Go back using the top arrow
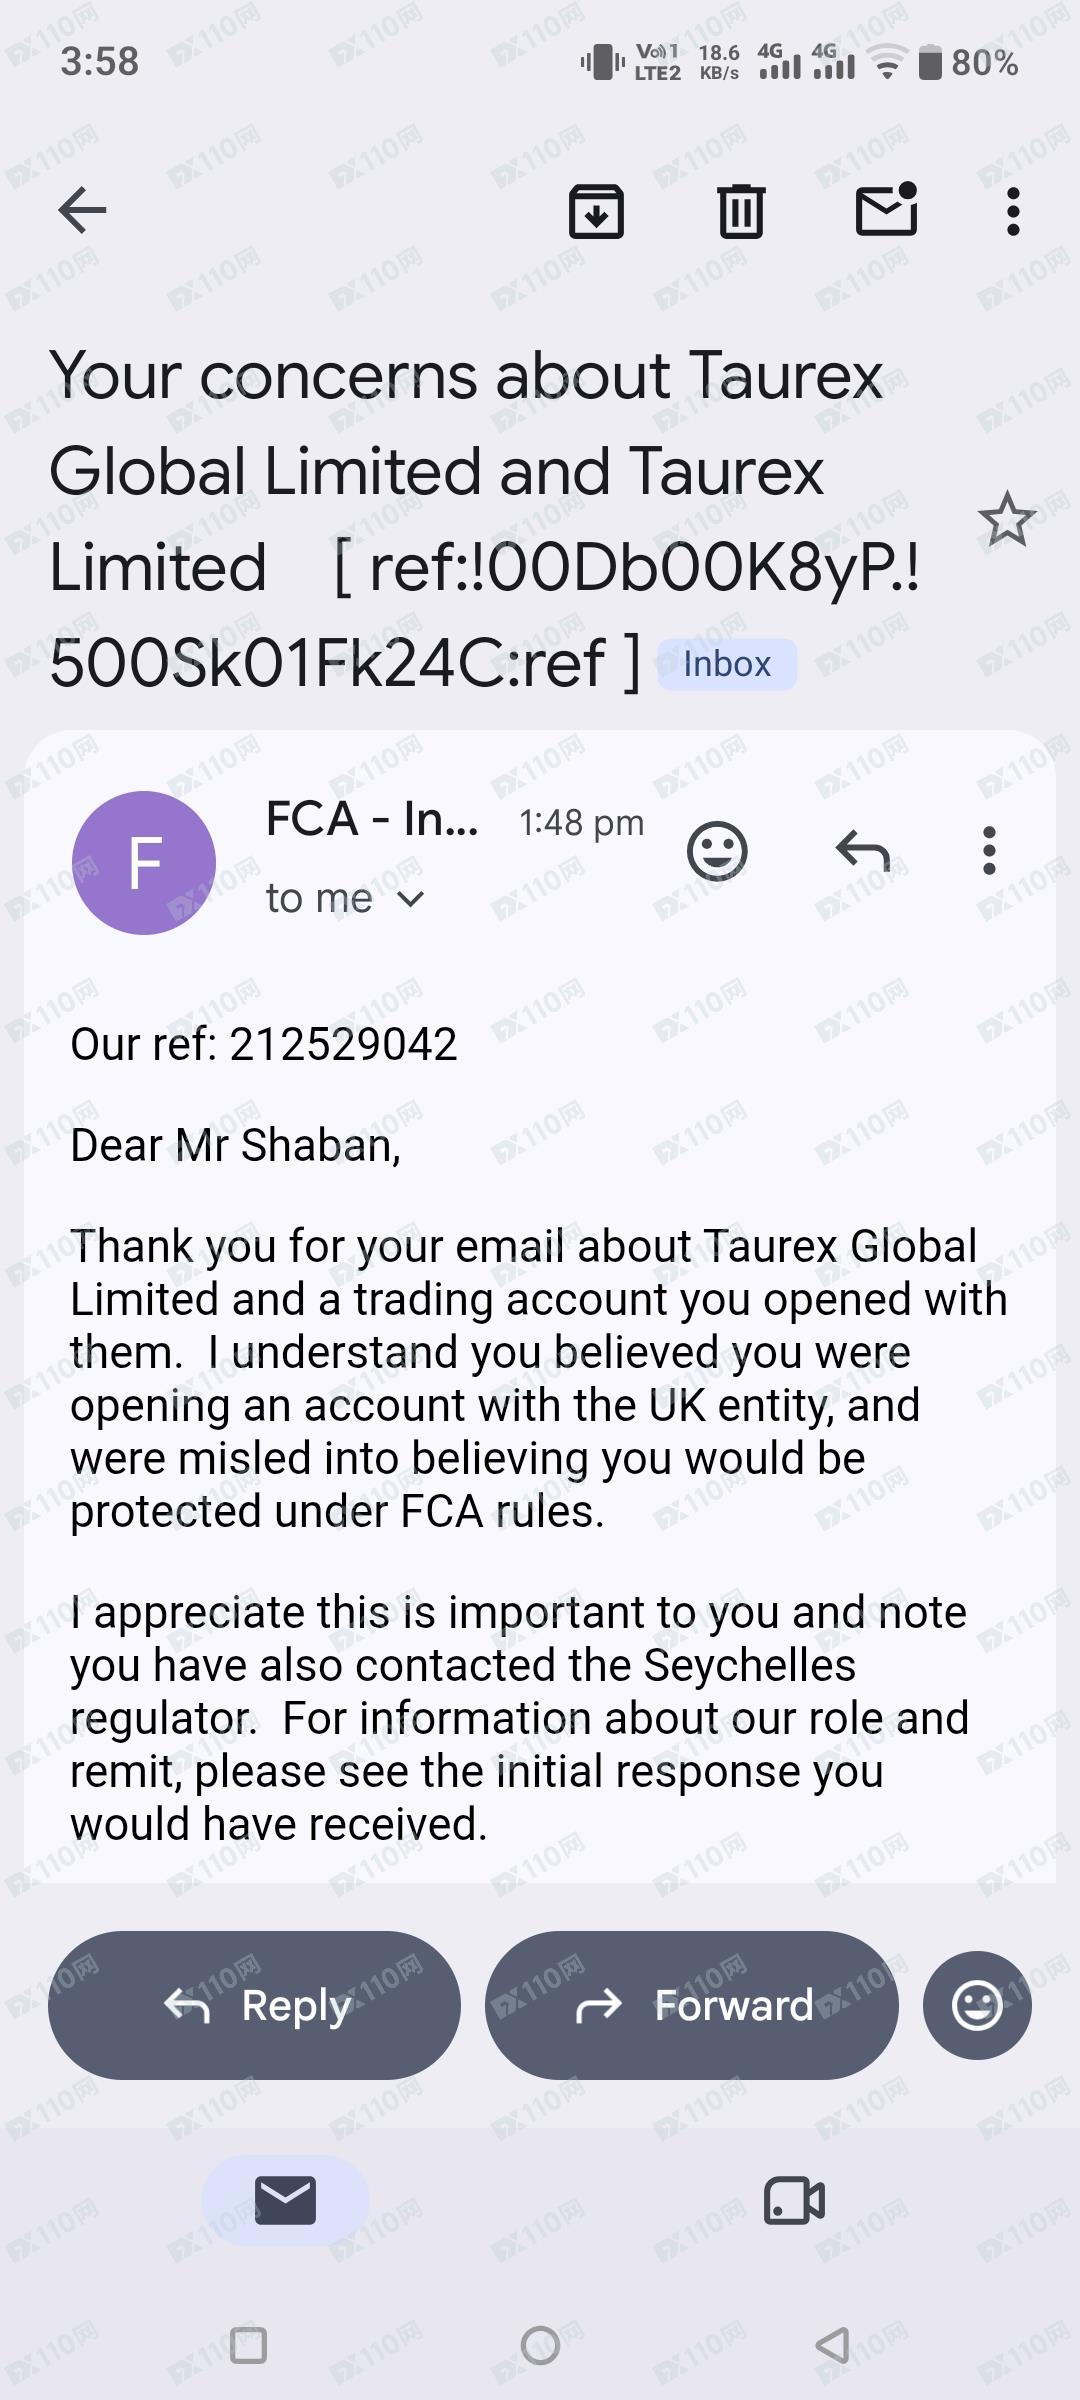1080x2400 pixels. tap(82, 211)
